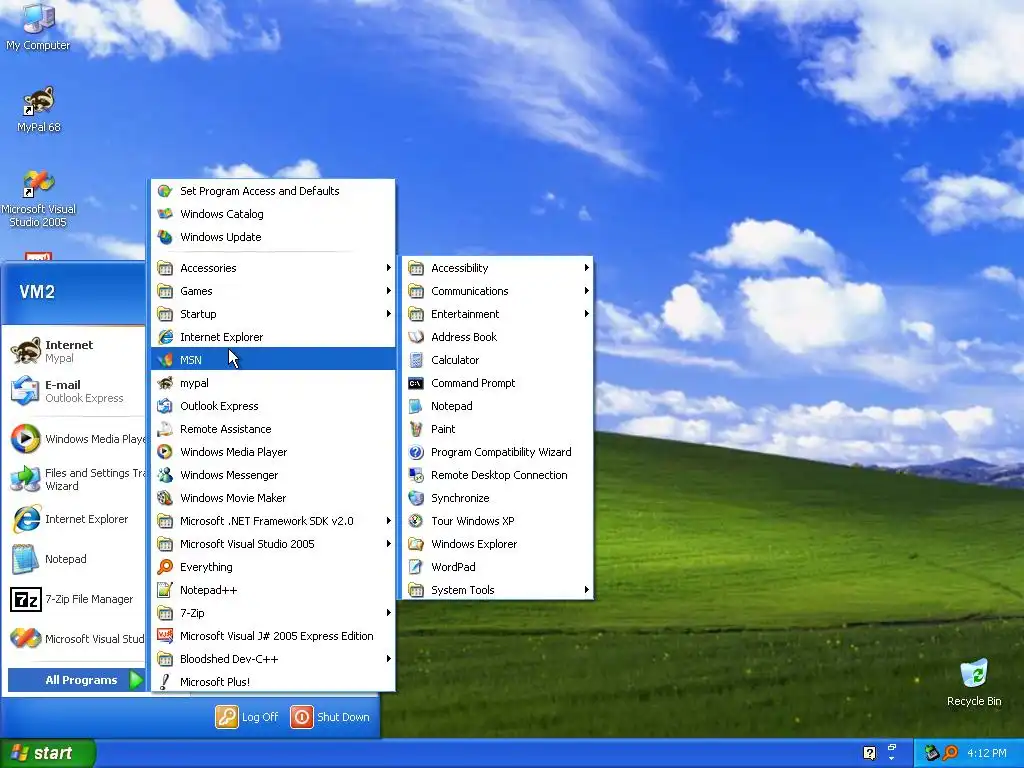
Task: Click the Set Program Access and Defaults icon
Action: pos(165,191)
